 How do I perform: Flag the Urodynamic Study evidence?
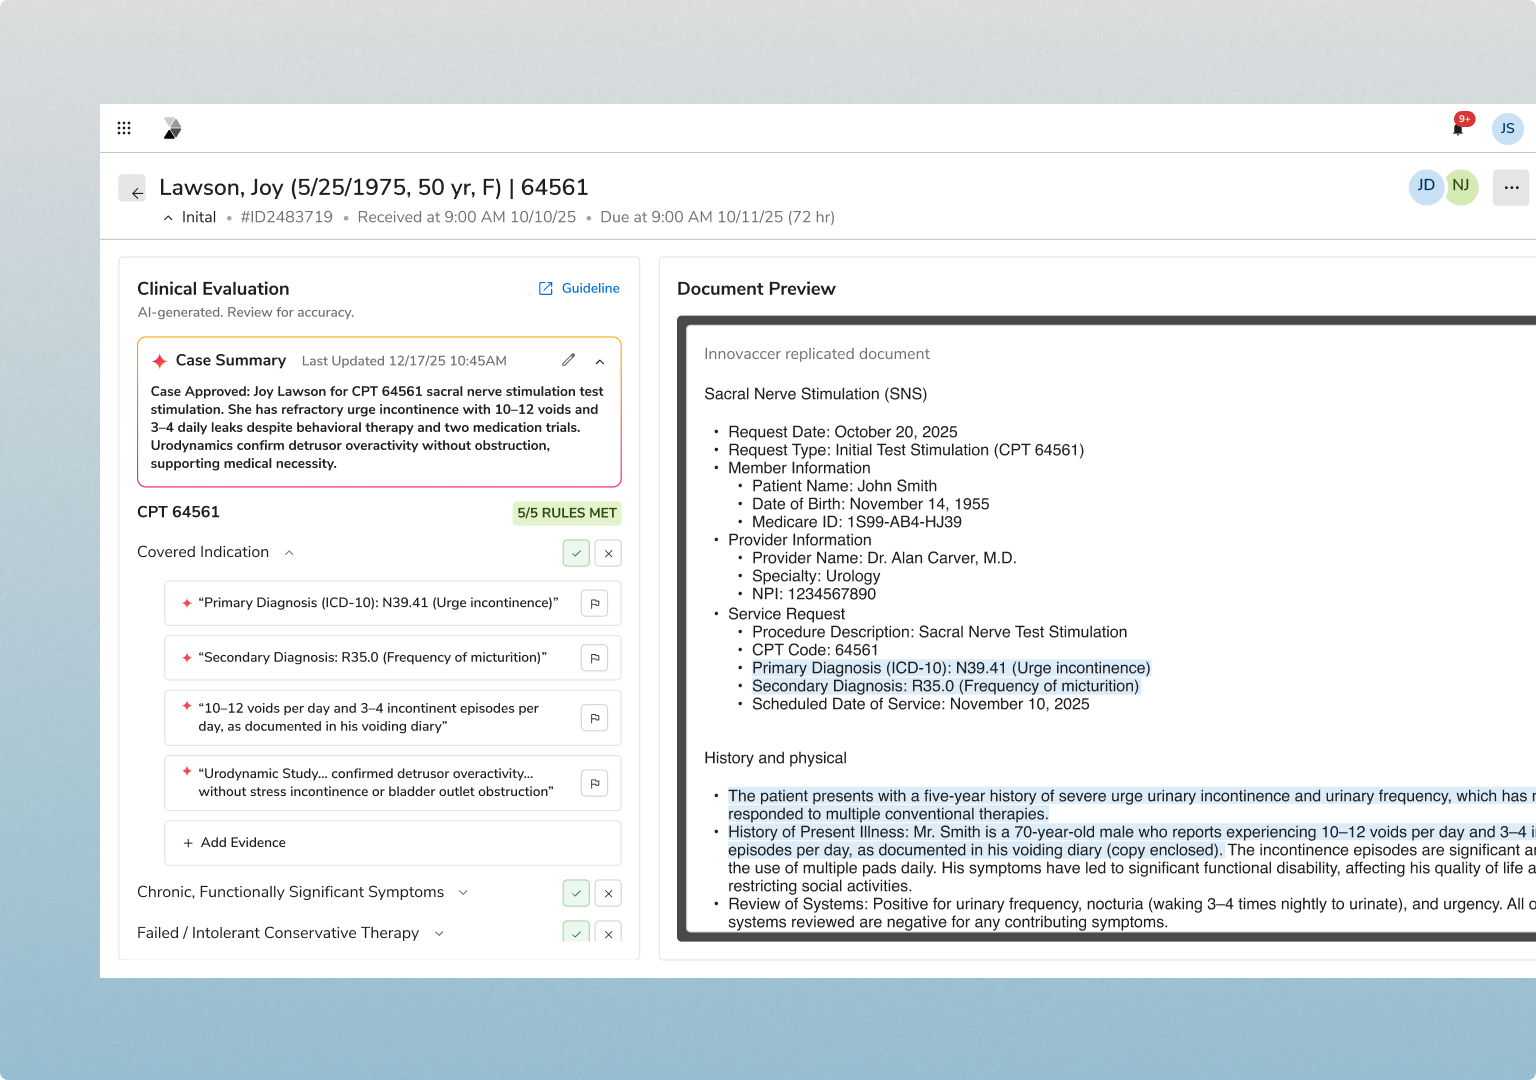pos(595,783)
